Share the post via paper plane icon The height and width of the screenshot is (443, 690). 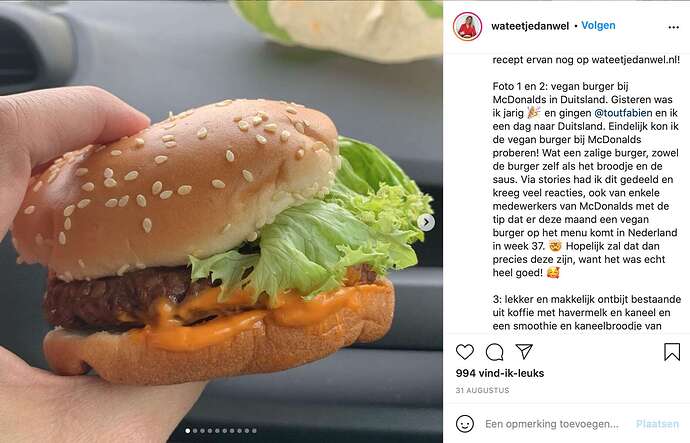pyautogui.click(x=524, y=351)
